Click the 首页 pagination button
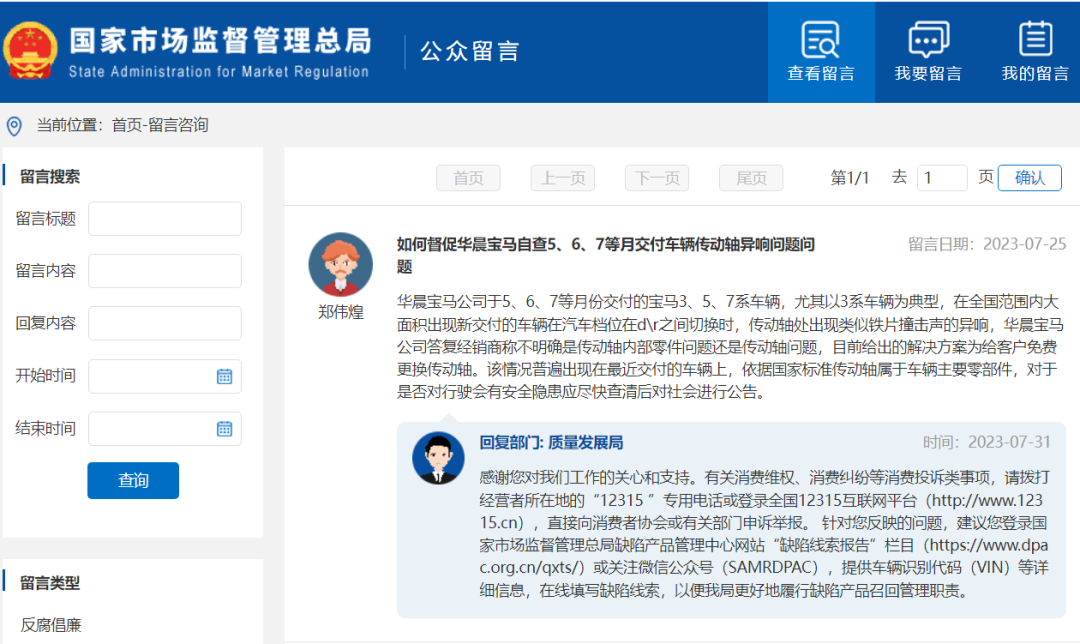Screen dimensions: 1080x644 (x=468, y=178)
